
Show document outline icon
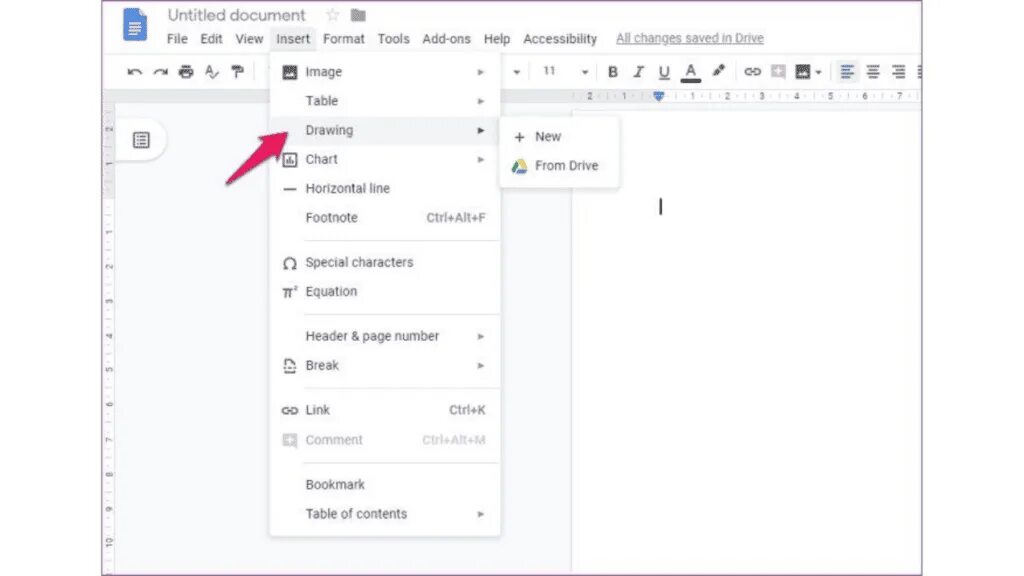[x=141, y=140]
